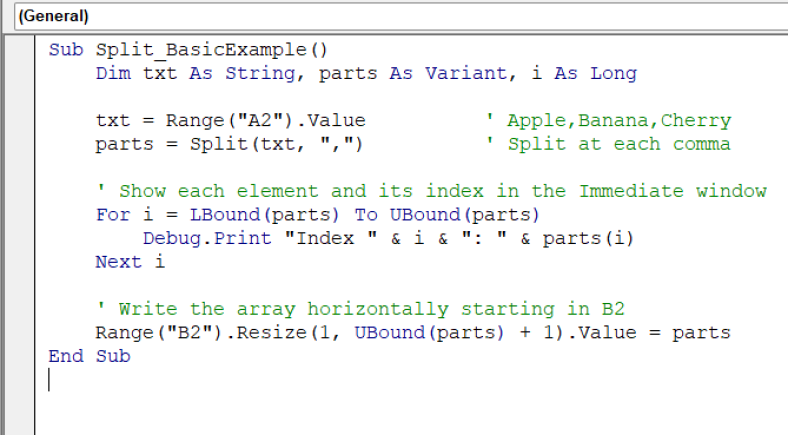This screenshot has width=788, height=435.
Task: Click the left margin beside the Debug.Print line
Action: pos(18,238)
